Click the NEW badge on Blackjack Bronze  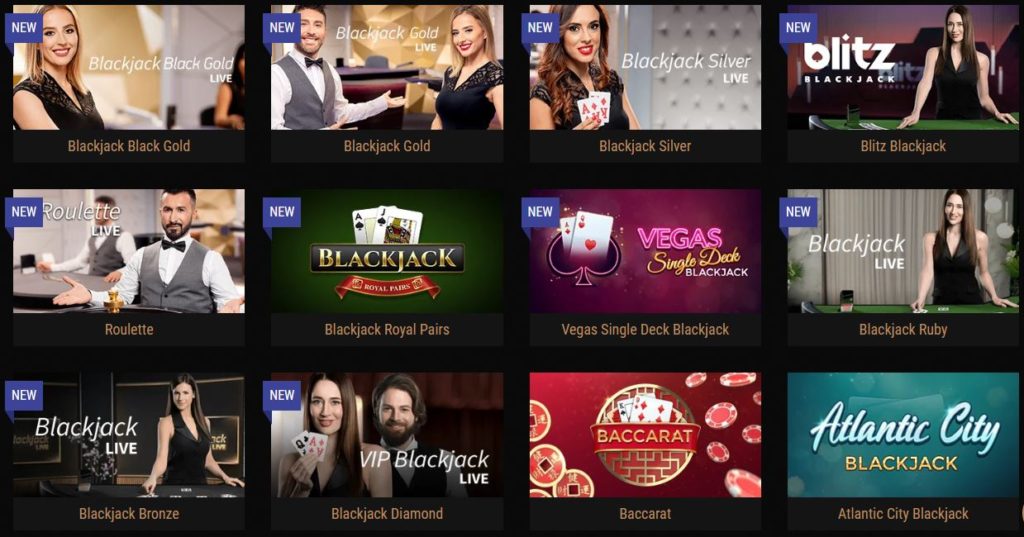point(24,396)
